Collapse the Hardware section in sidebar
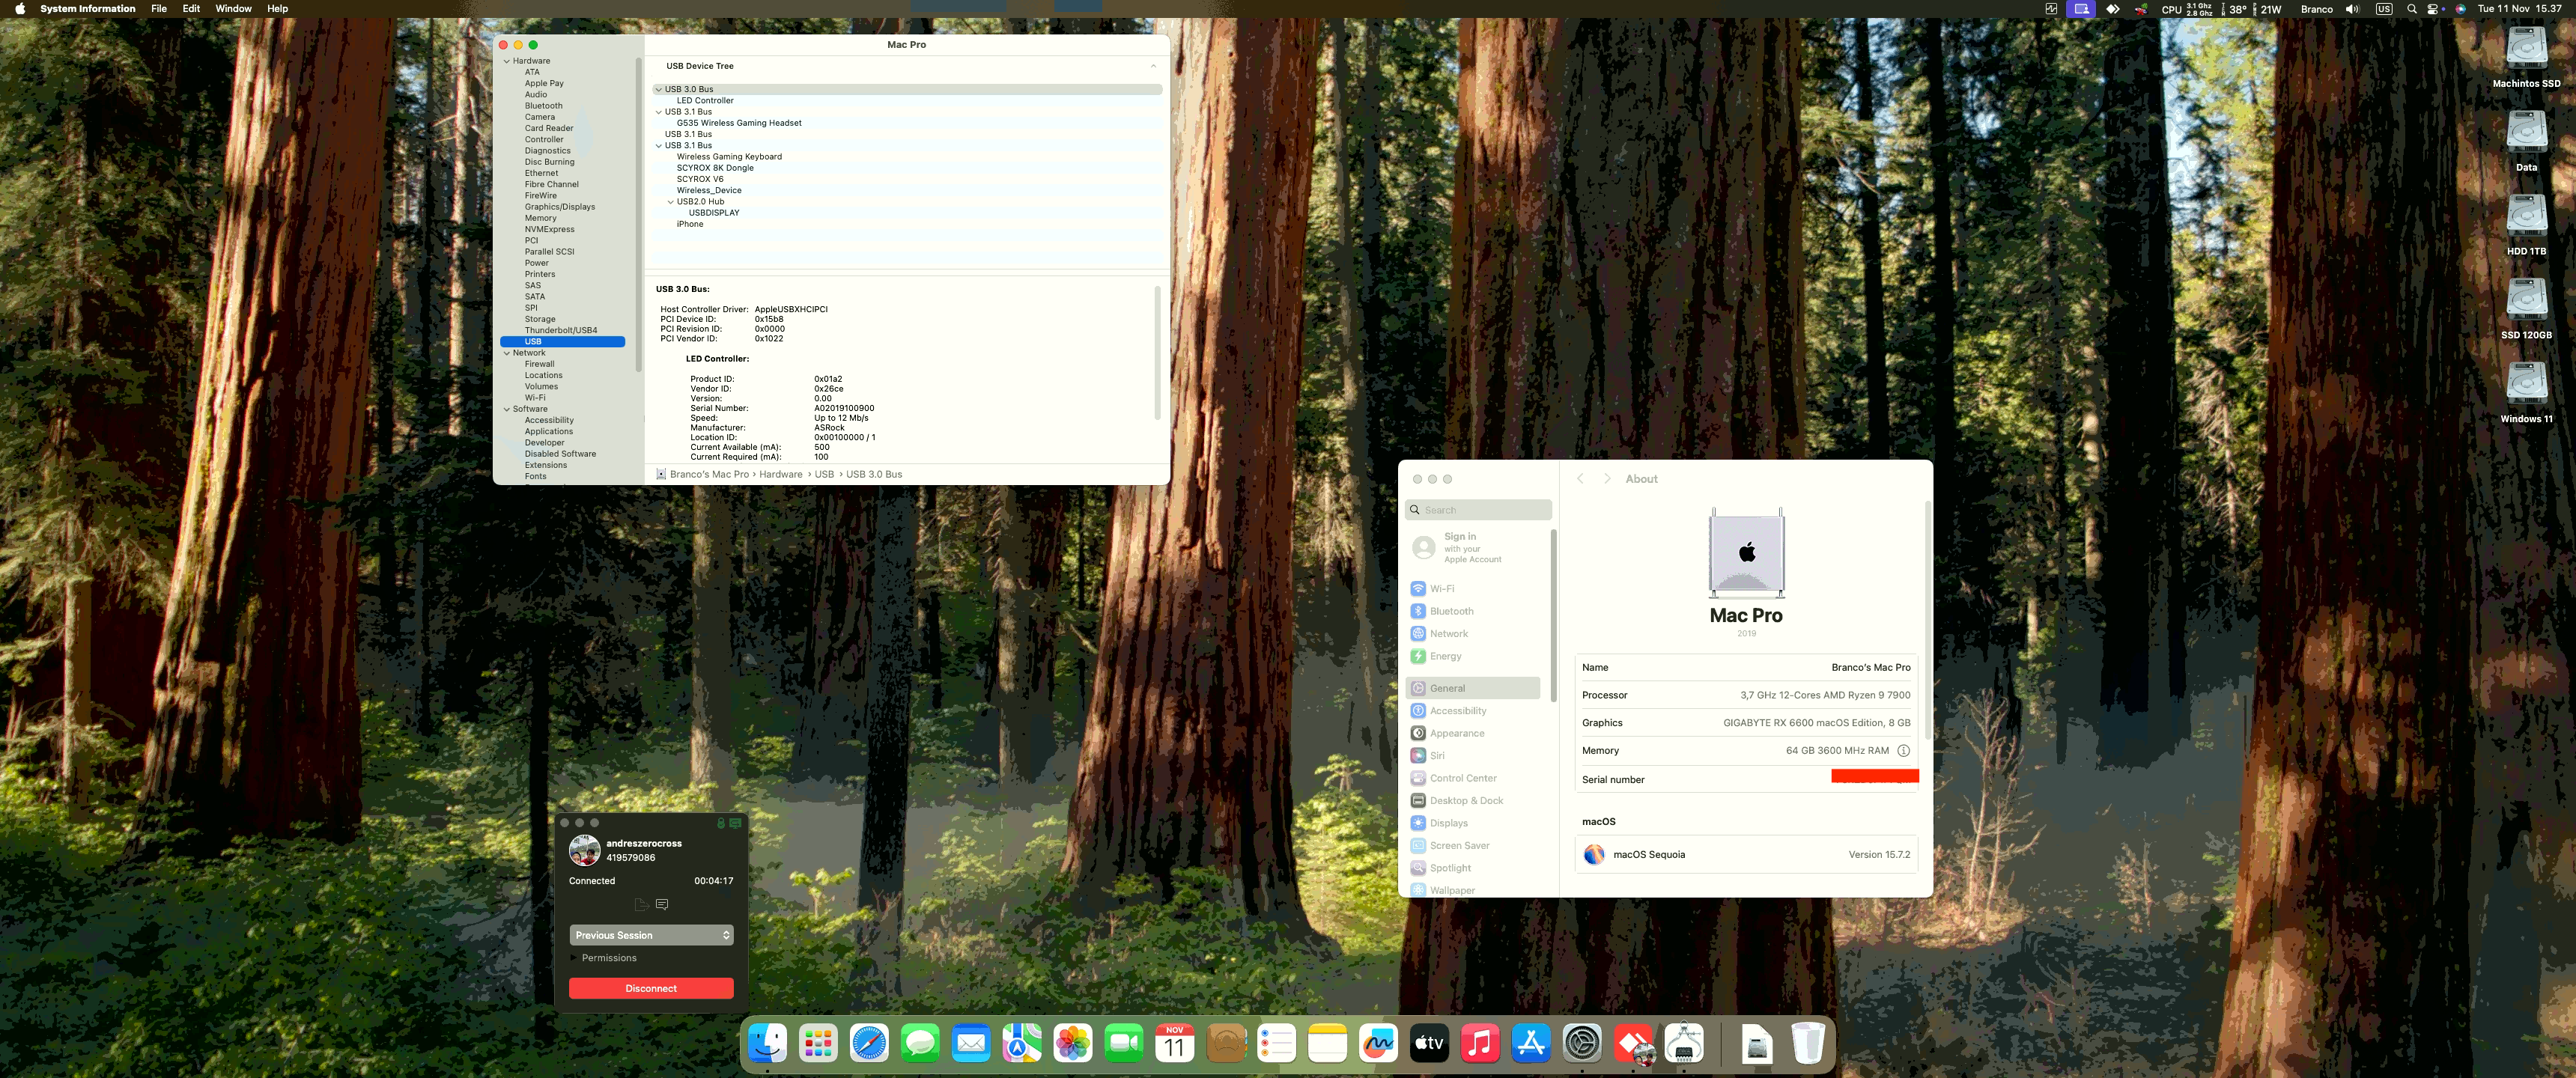This screenshot has width=2576, height=1078. 507,61
